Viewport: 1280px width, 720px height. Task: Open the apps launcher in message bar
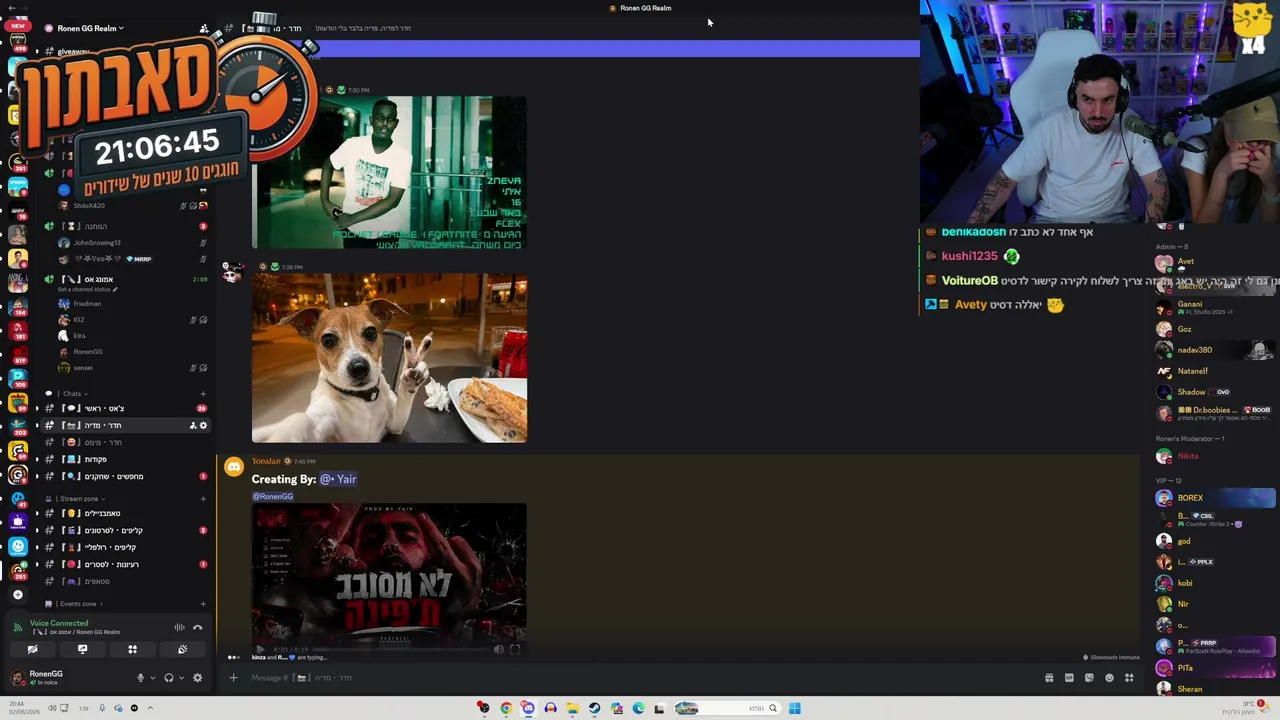click(1129, 678)
